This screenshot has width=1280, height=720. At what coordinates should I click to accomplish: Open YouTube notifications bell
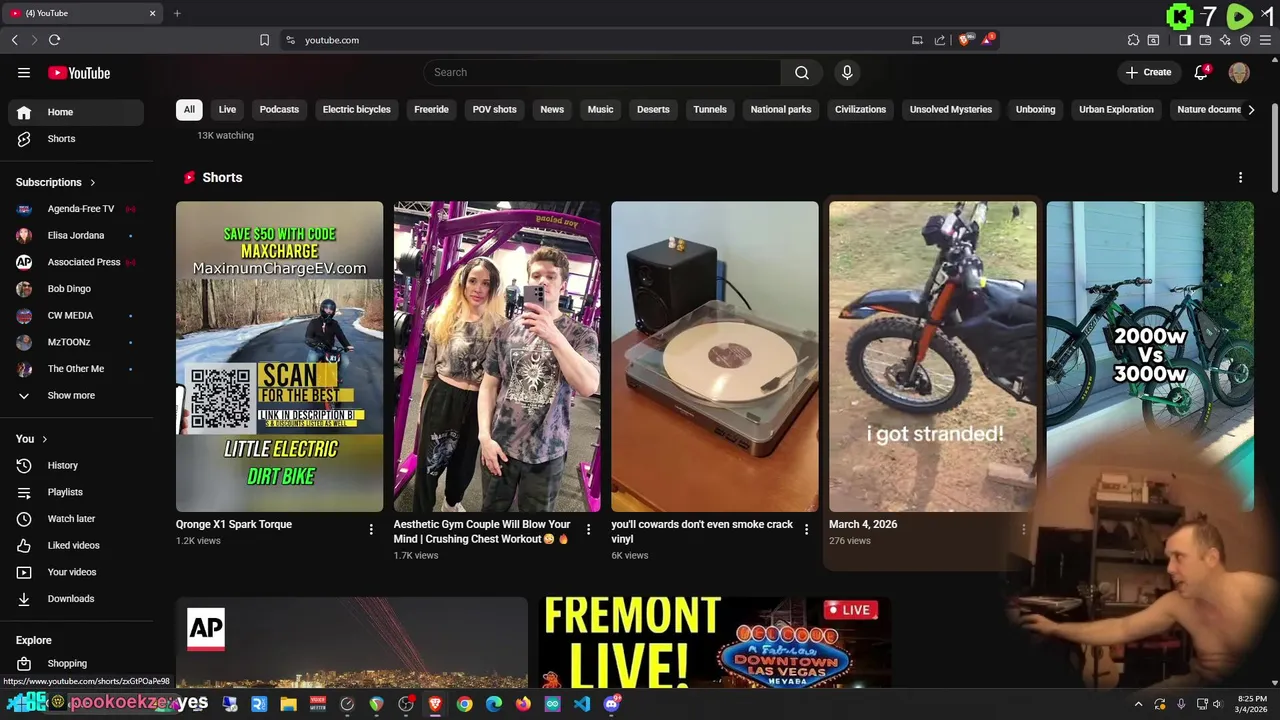(1202, 72)
